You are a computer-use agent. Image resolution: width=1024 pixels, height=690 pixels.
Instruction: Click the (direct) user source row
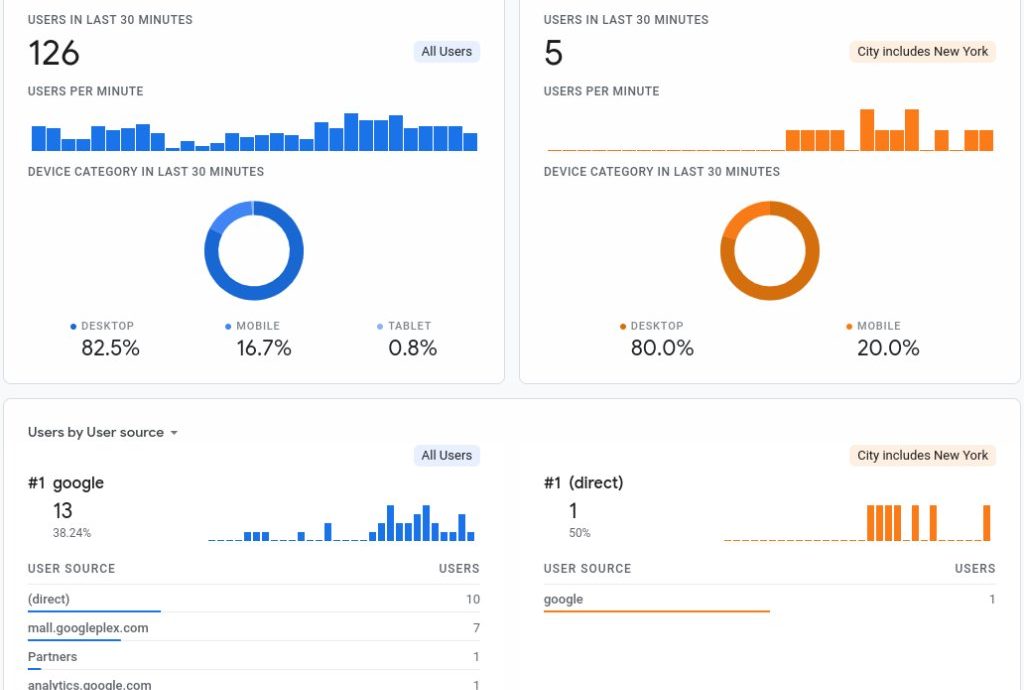tap(253, 599)
